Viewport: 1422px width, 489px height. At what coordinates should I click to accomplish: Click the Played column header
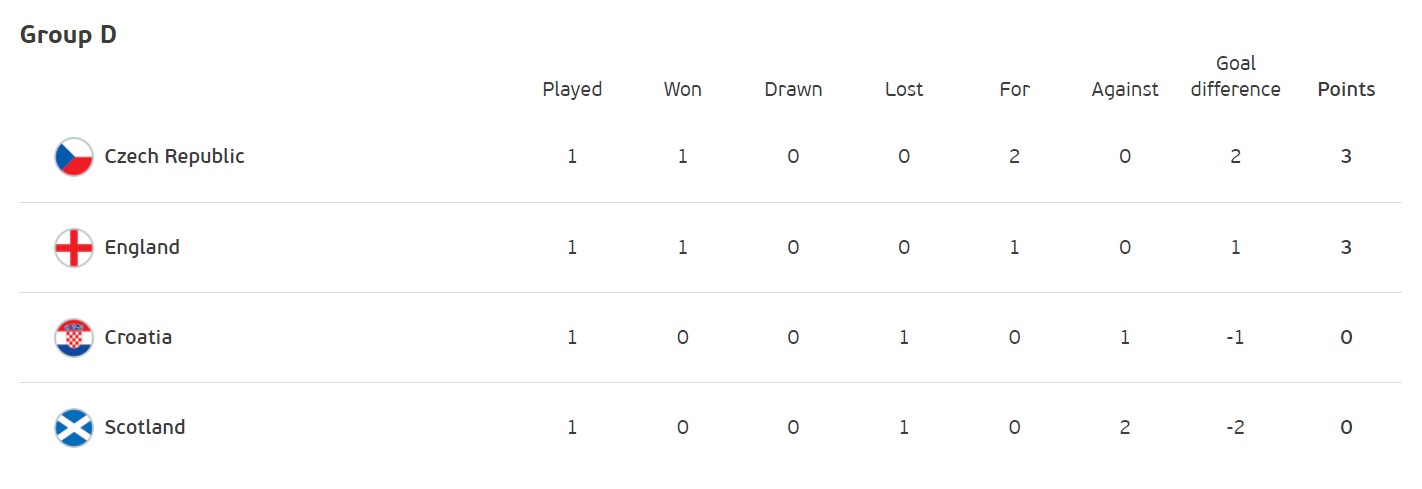tap(572, 89)
